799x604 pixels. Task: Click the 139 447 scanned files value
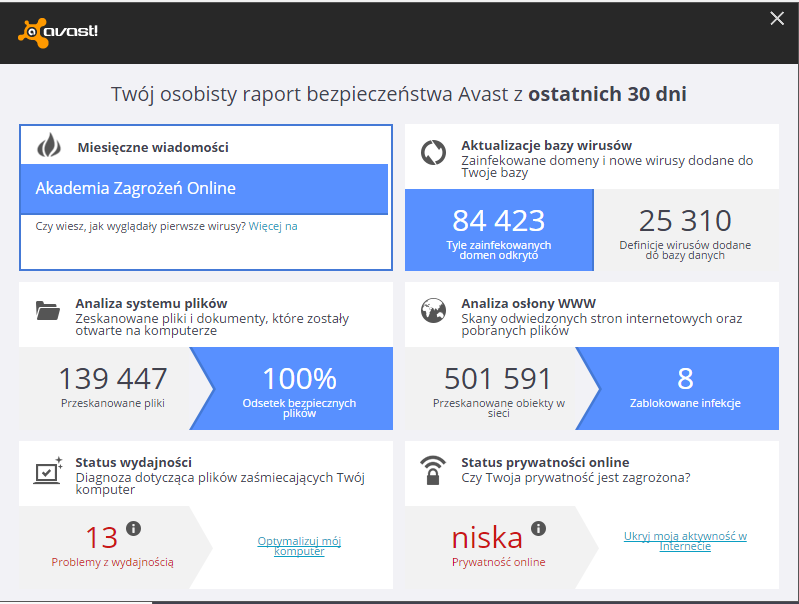click(113, 379)
